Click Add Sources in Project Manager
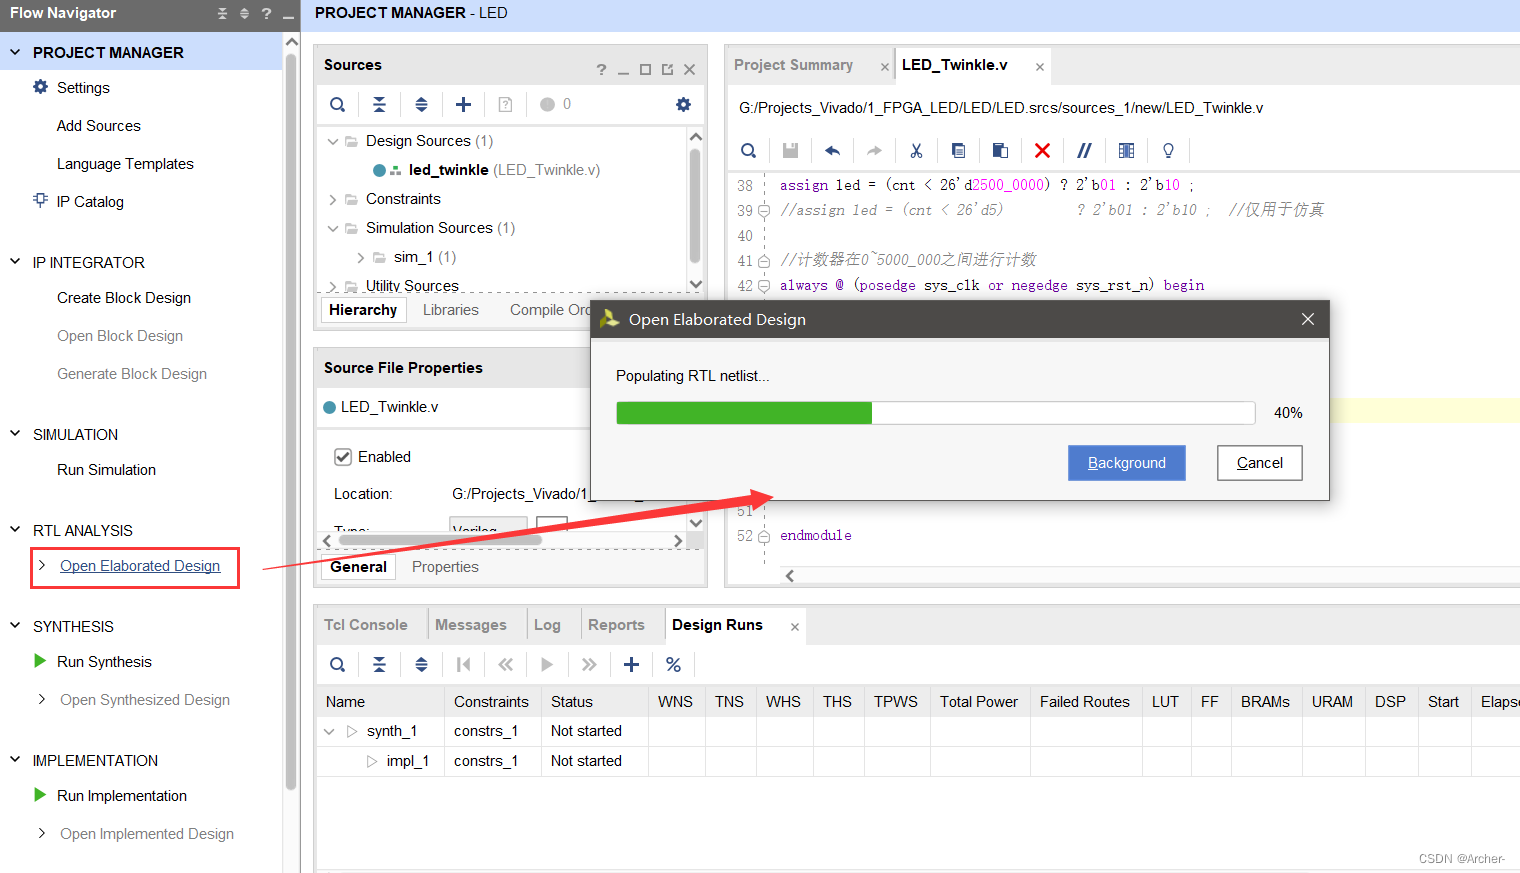 point(98,126)
